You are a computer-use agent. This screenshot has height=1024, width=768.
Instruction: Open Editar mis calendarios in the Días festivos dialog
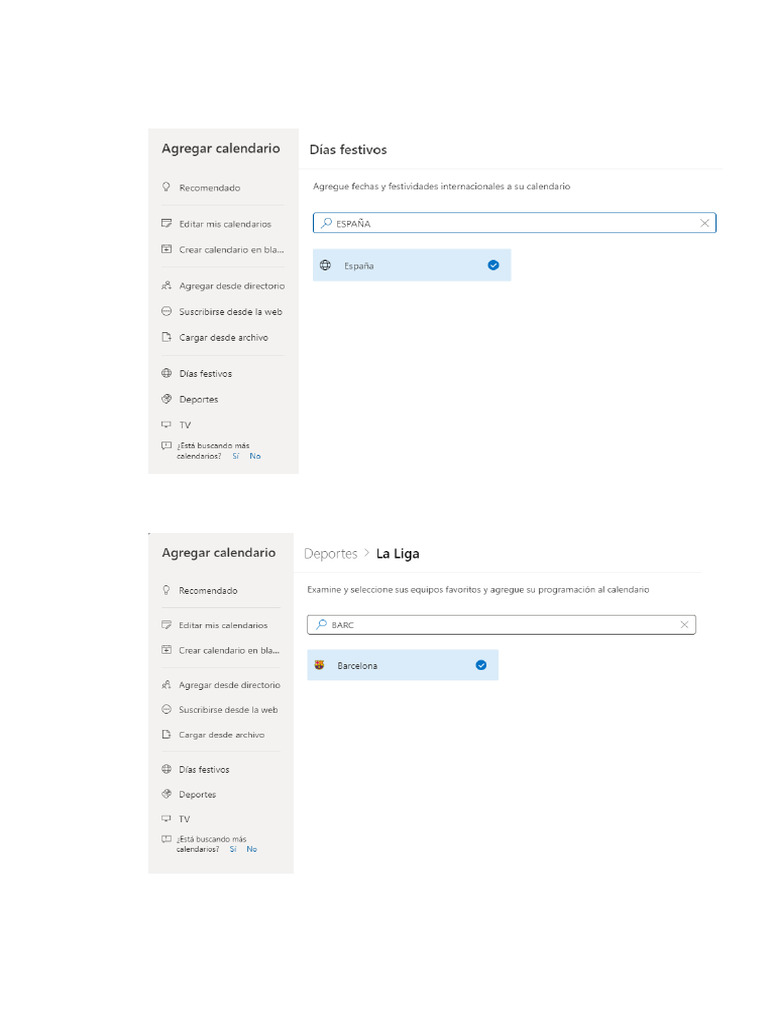click(224, 224)
